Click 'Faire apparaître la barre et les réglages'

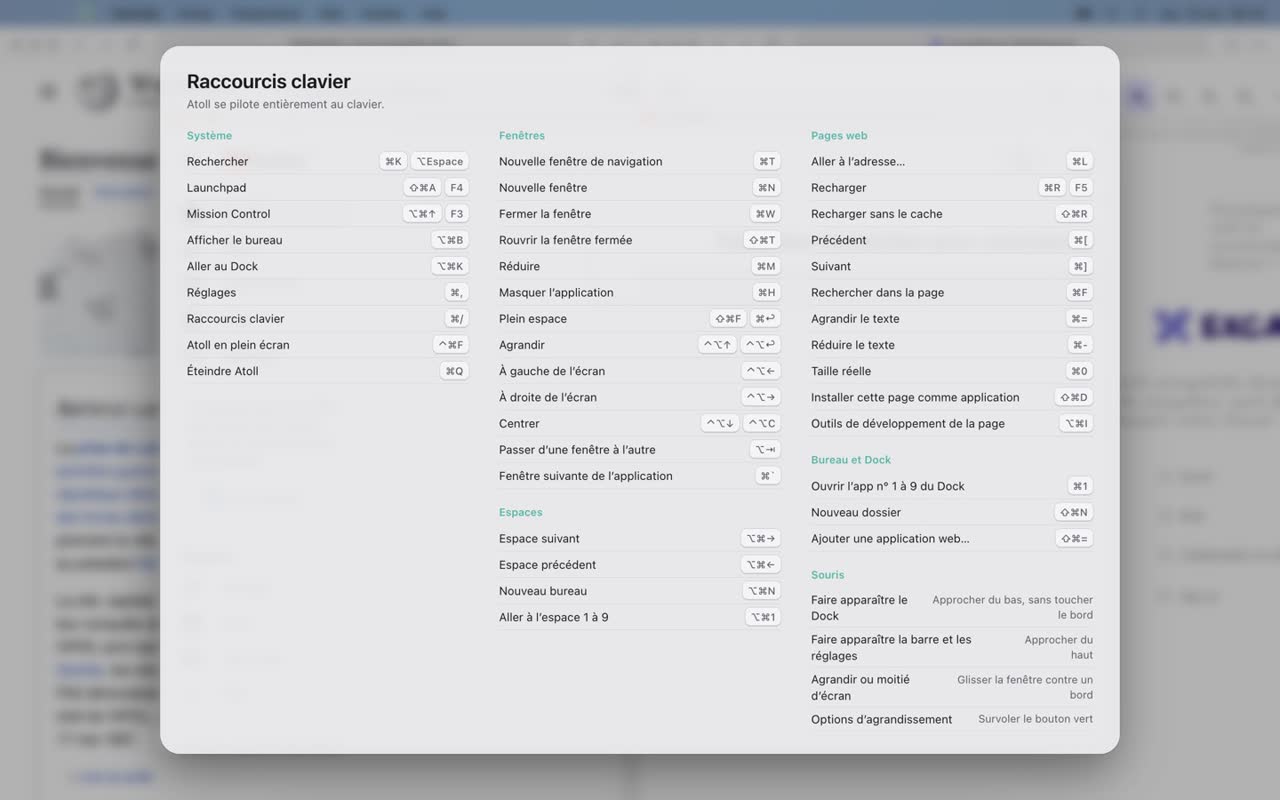point(891,647)
